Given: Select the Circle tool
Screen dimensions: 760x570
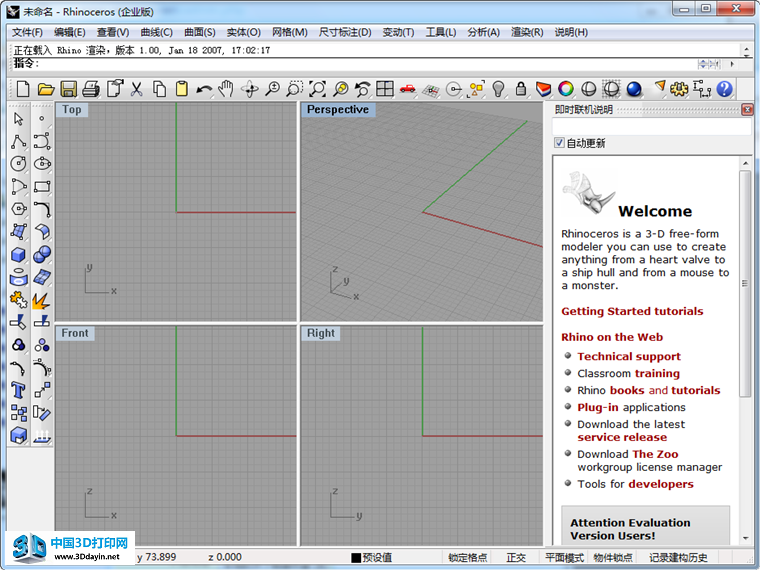Looking at the screenshot, I should click(x=18, y=164).
